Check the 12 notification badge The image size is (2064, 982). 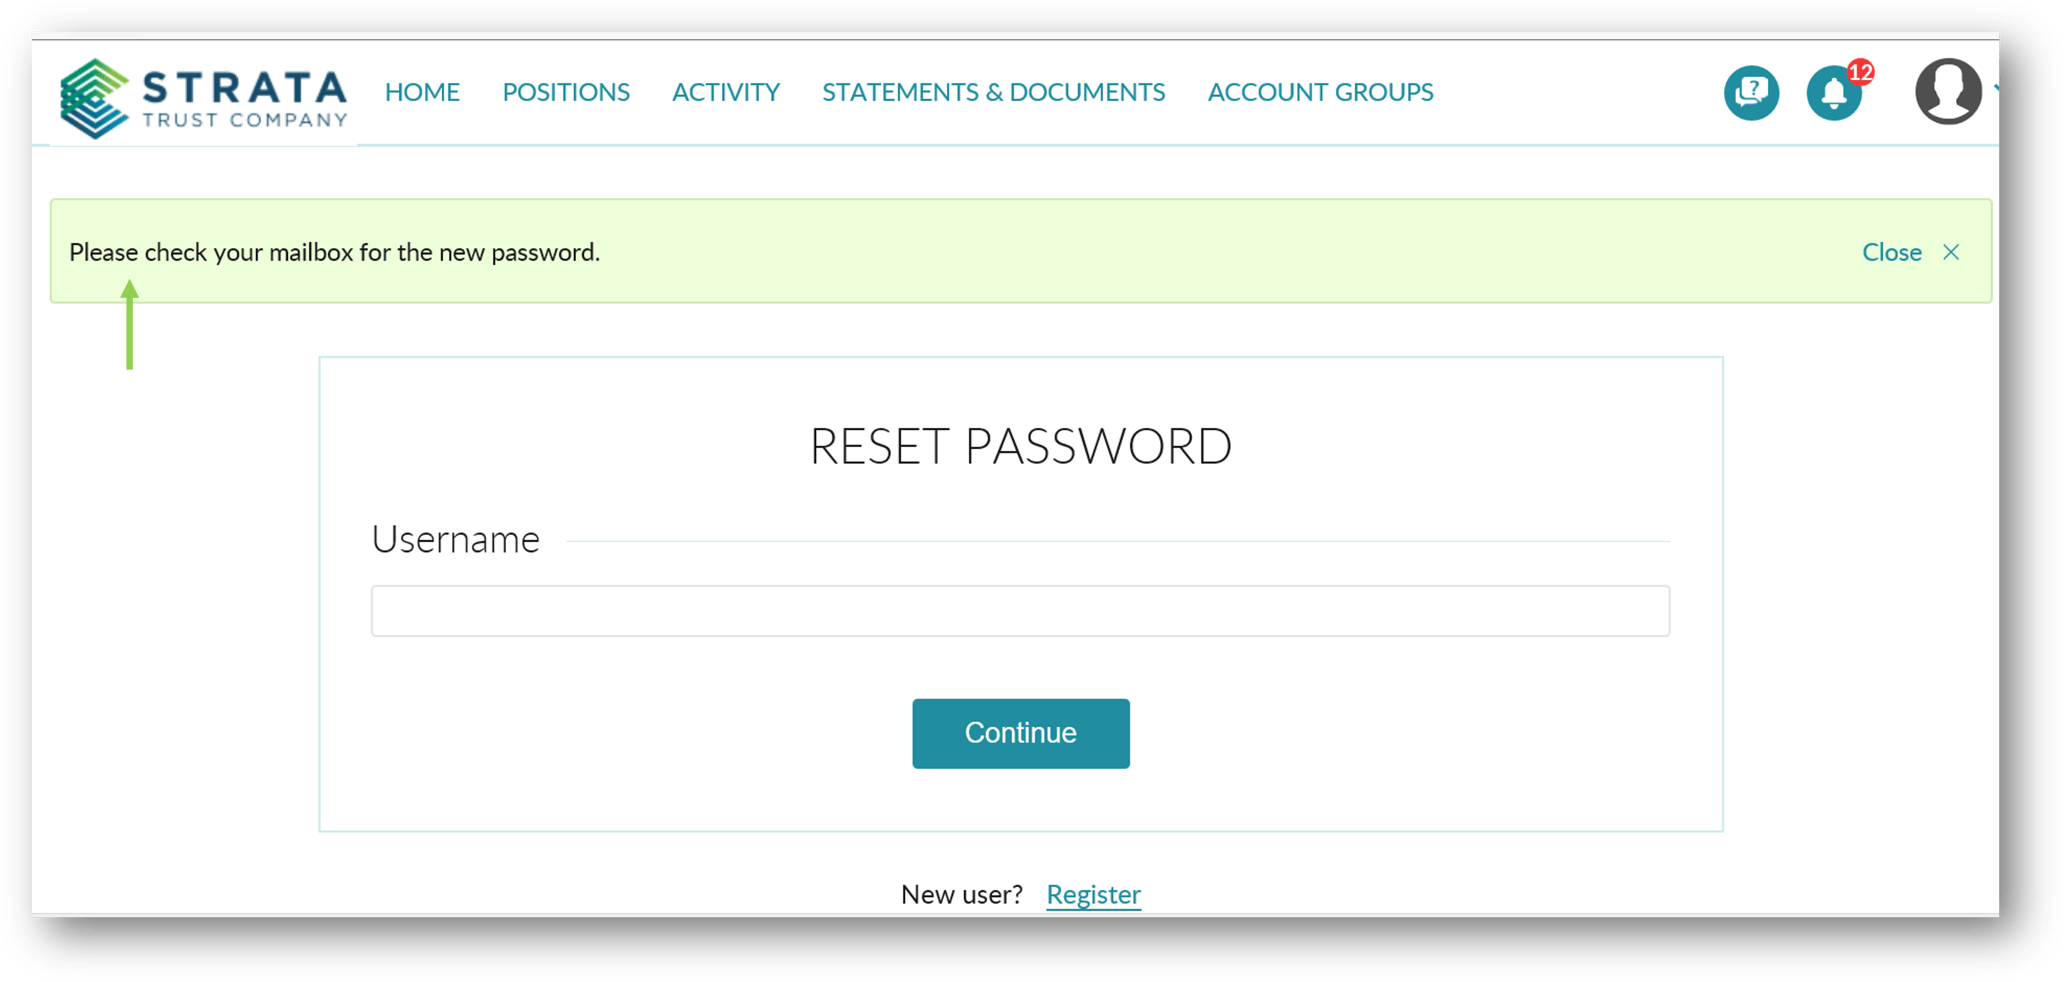tap(1861, 72)
